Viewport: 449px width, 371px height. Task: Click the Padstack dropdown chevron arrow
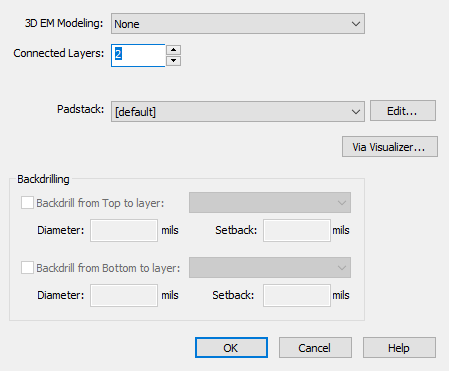click(356, 112)
